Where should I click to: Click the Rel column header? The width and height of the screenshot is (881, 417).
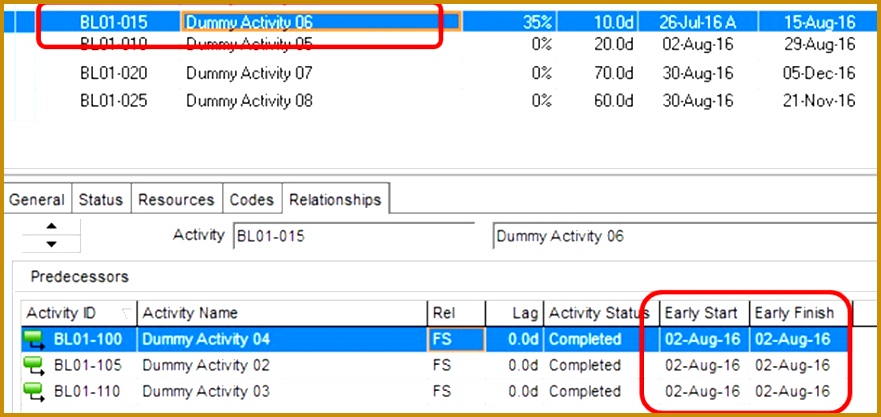click(457, 313)
